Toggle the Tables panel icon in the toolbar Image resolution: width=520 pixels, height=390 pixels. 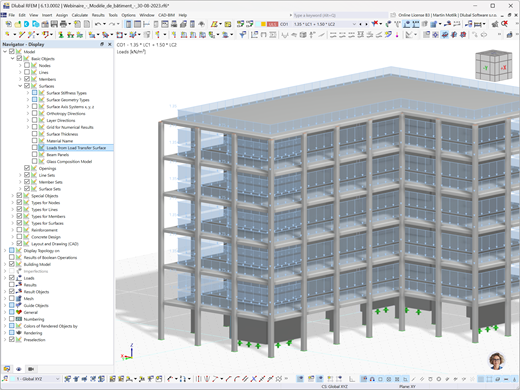137,24
